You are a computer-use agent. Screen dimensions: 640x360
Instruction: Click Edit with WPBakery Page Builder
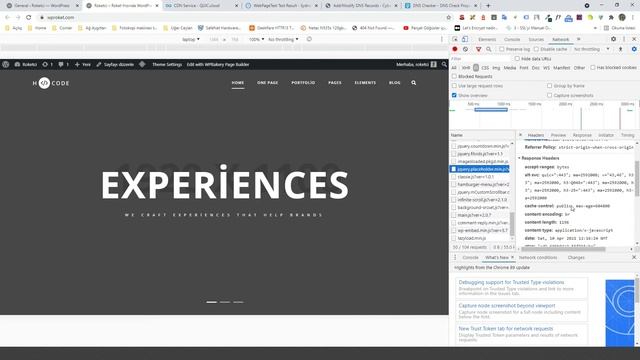coord(218,64)
